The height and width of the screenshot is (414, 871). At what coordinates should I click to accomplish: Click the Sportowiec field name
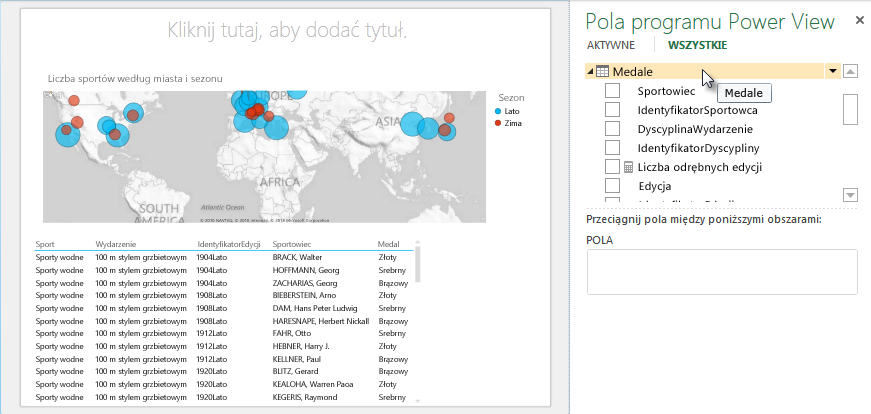point(666,91)
